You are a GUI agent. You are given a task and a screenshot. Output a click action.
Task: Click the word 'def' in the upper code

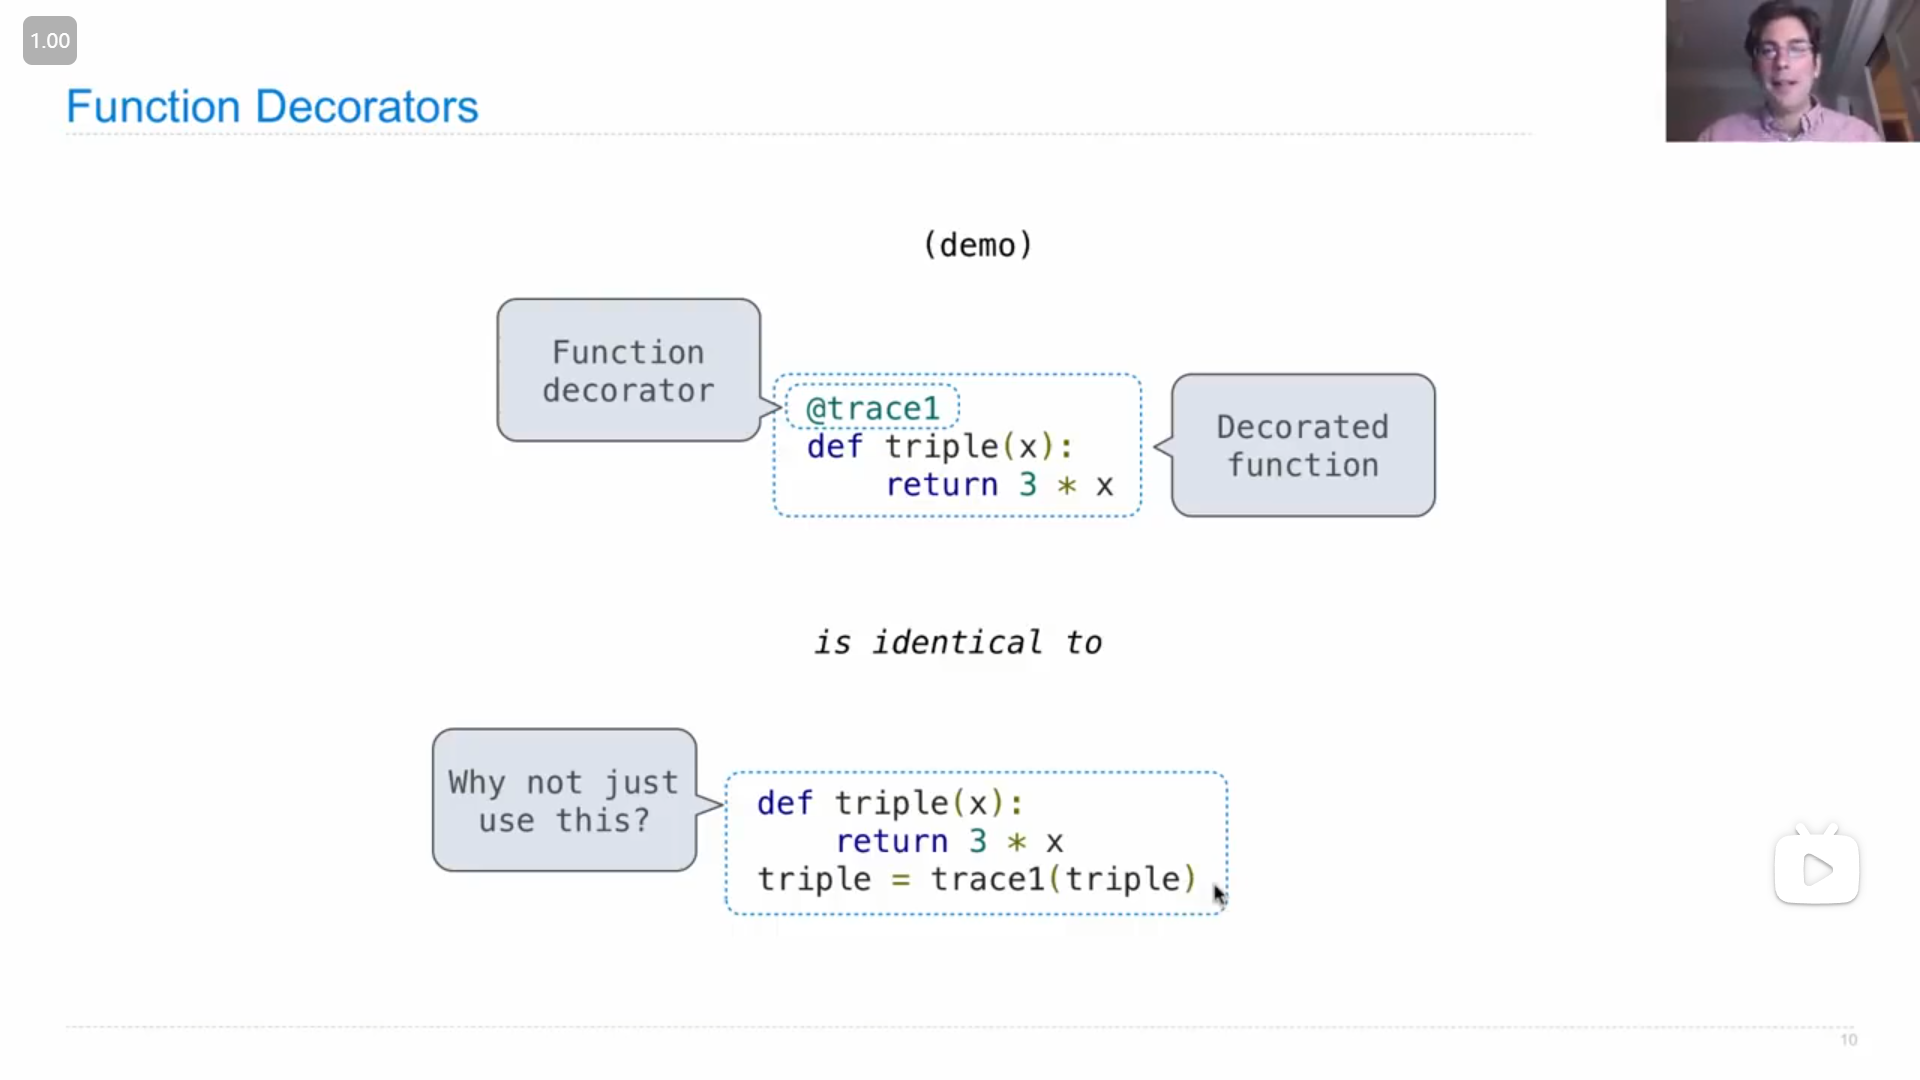tap(834, 446)
